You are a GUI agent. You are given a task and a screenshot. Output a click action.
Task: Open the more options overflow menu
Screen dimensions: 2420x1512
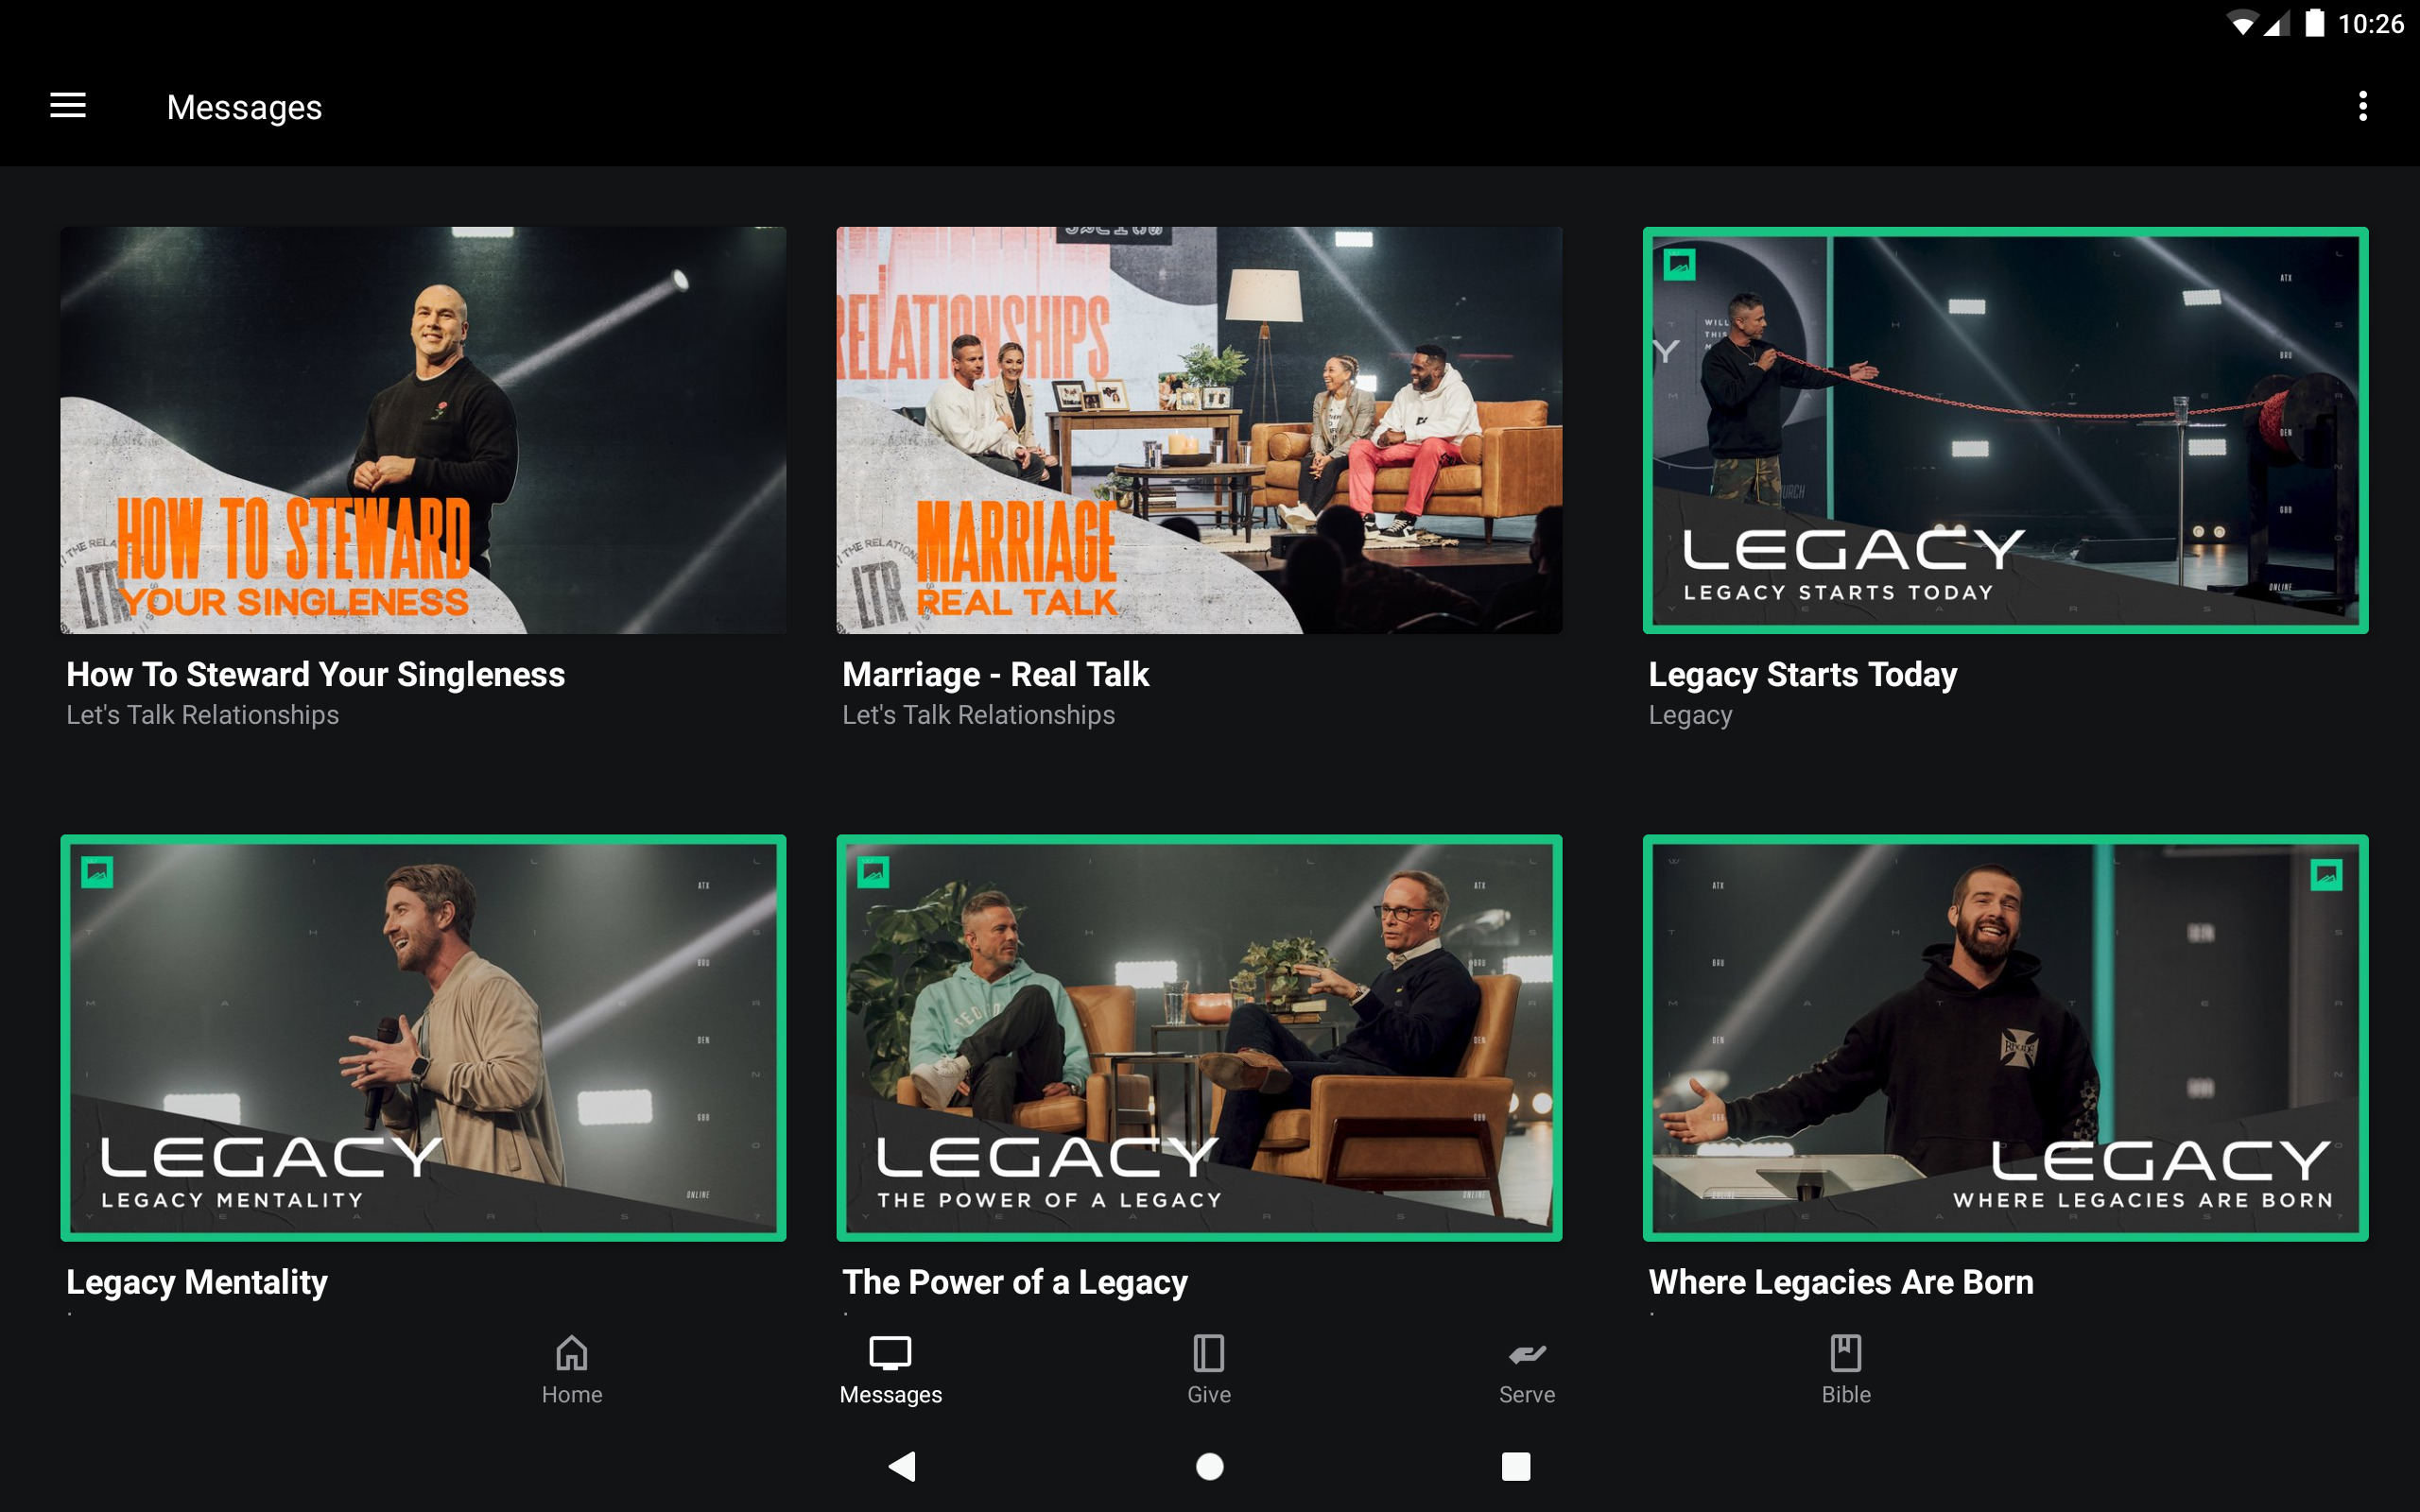[2363, 106]
